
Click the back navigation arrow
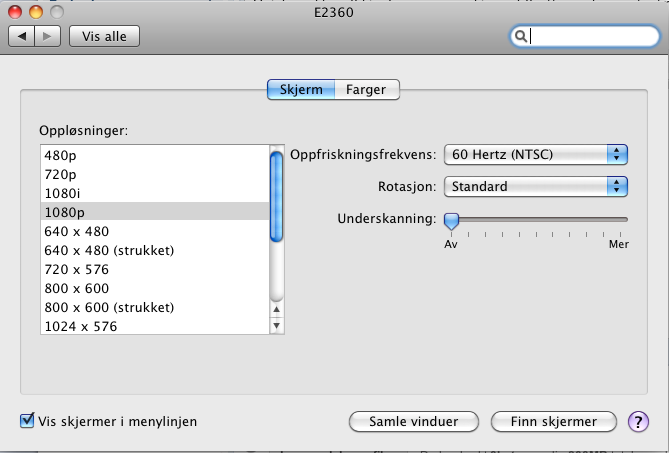tap(22, 36)
